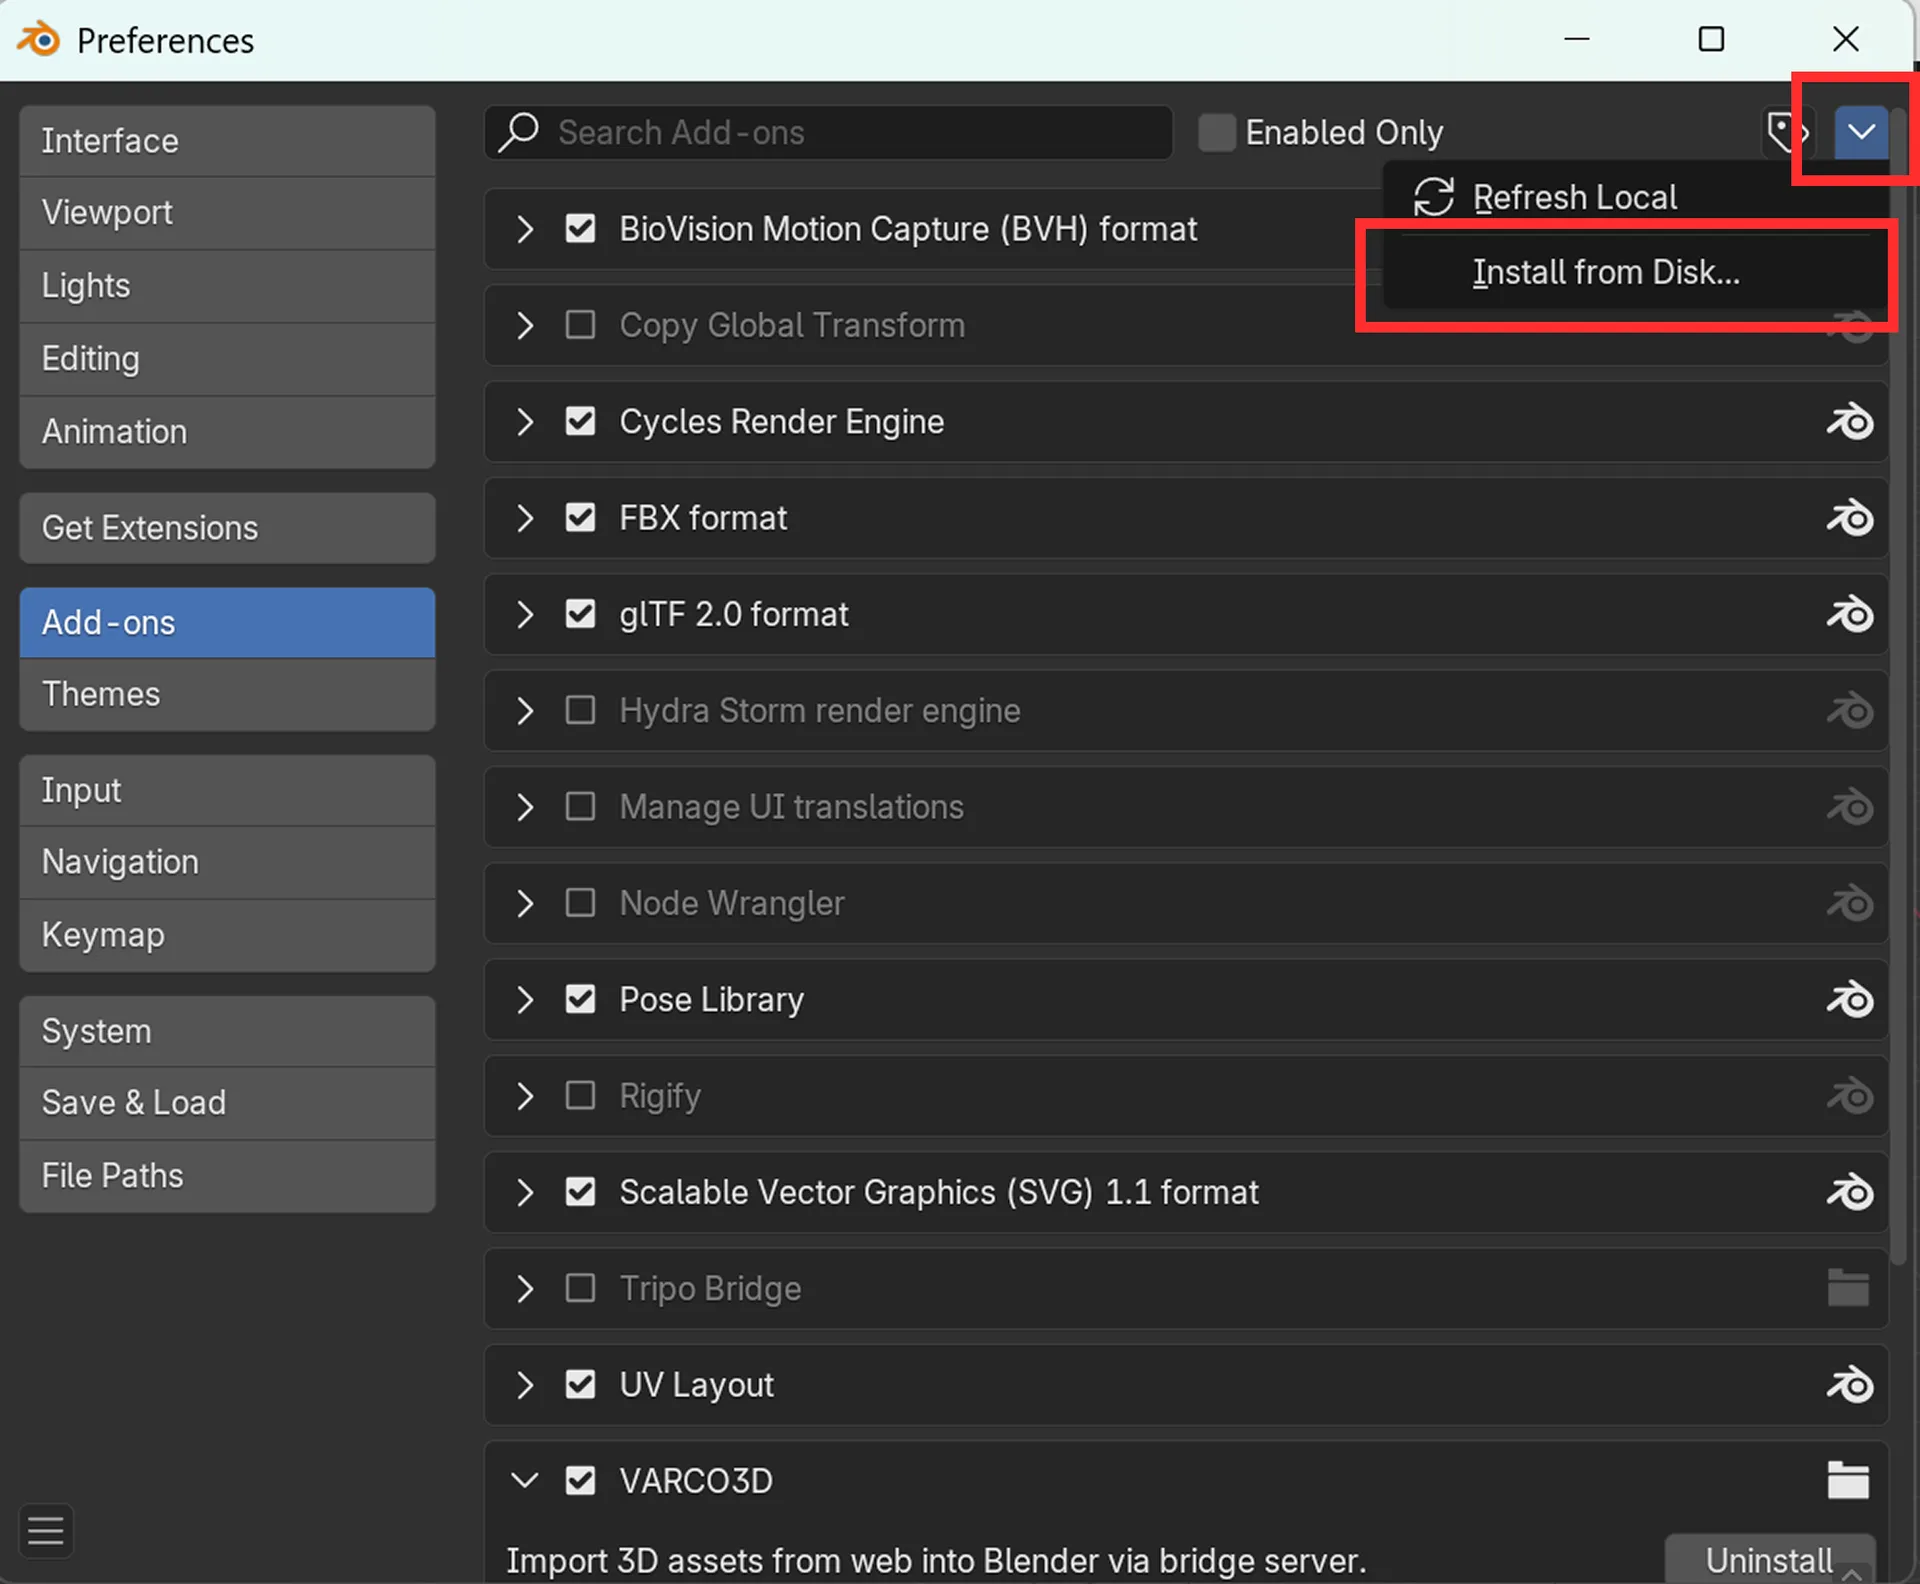This screenshot has width=1920, height=1584.
Task: Enable the Tripo Bridge add-on checkbox
Action: pos(580,1288)
